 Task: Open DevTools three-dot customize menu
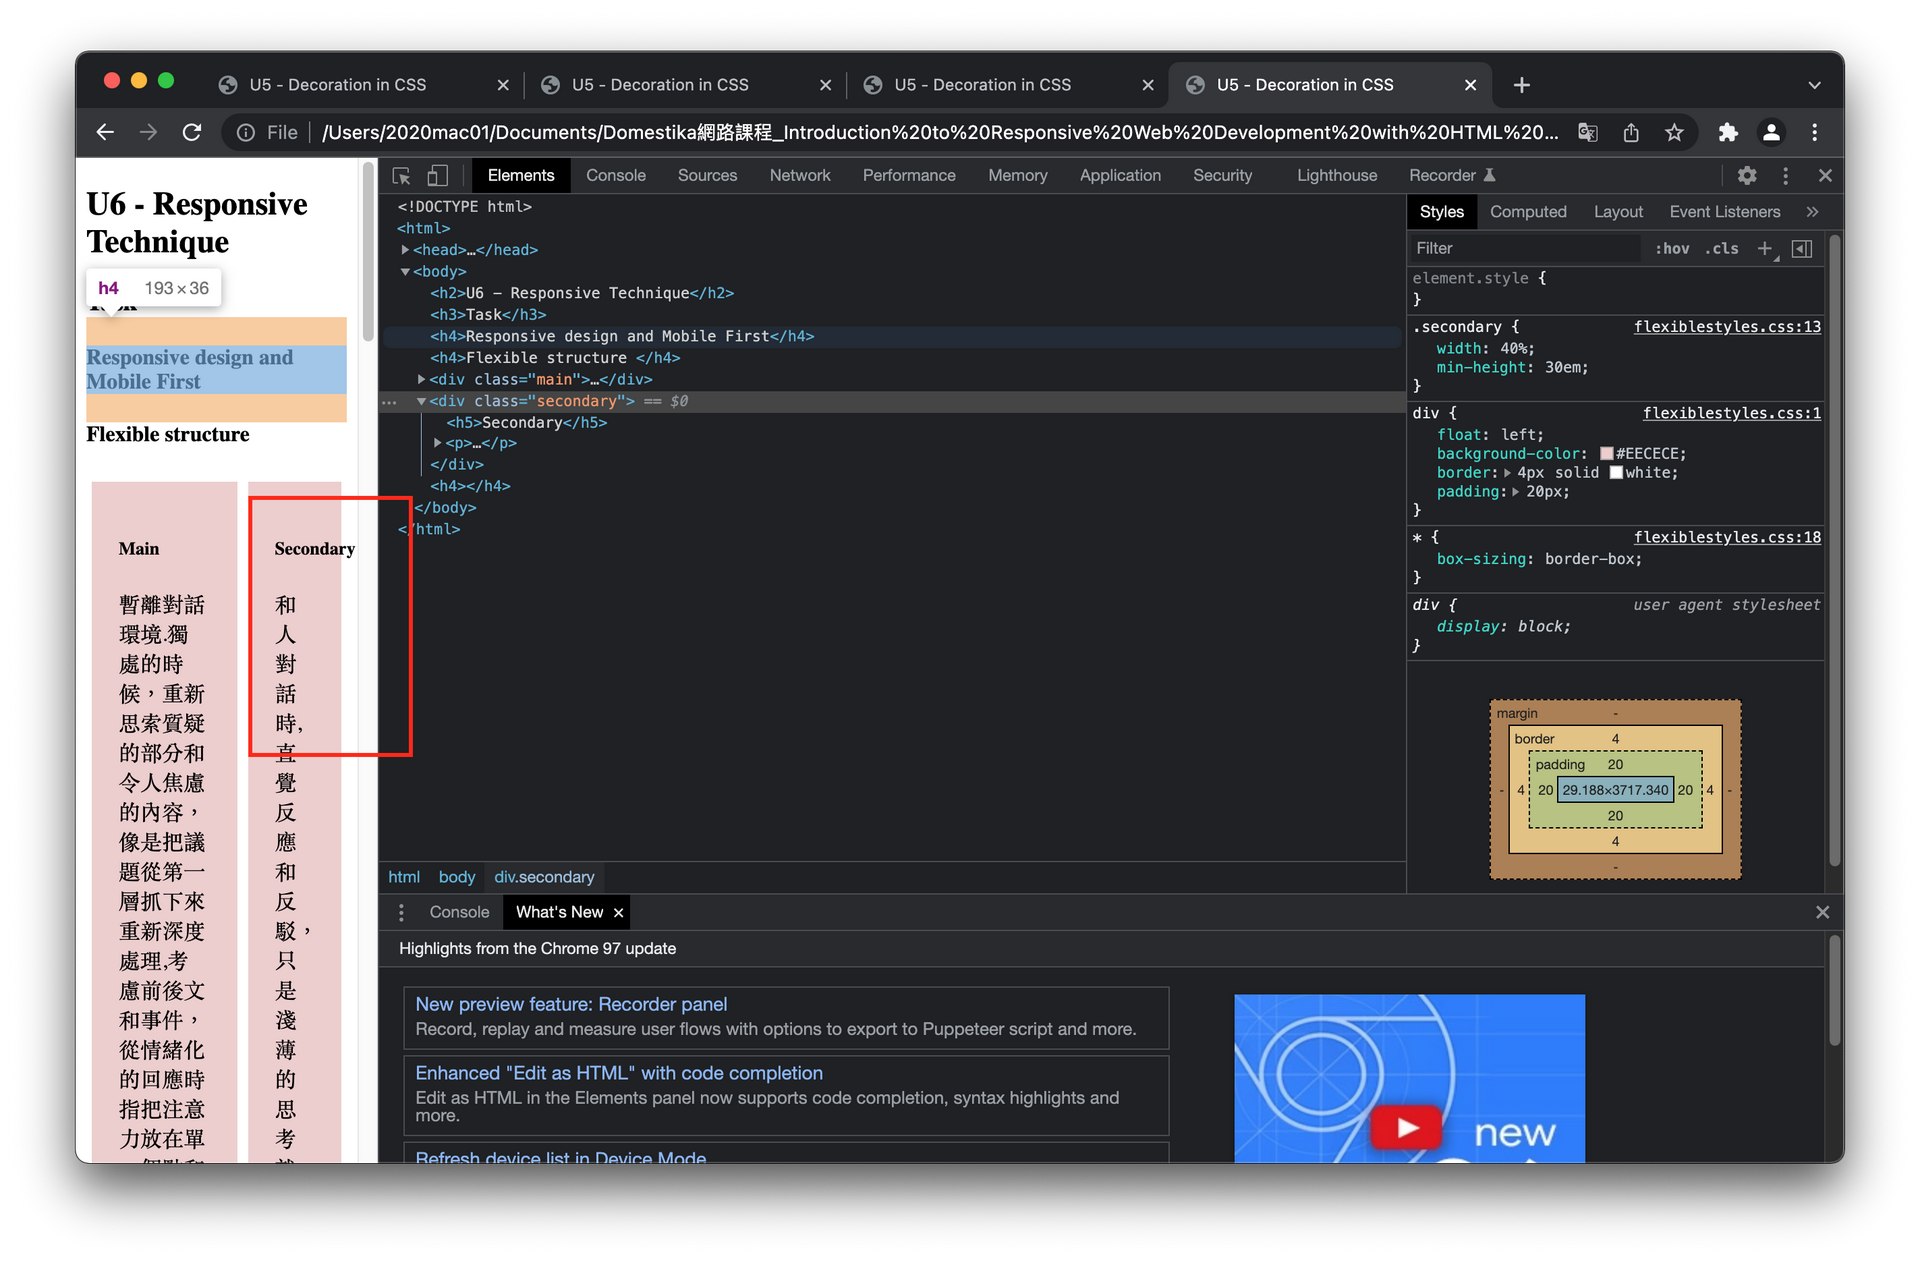pyautogui.click(x=1785, y=176)
